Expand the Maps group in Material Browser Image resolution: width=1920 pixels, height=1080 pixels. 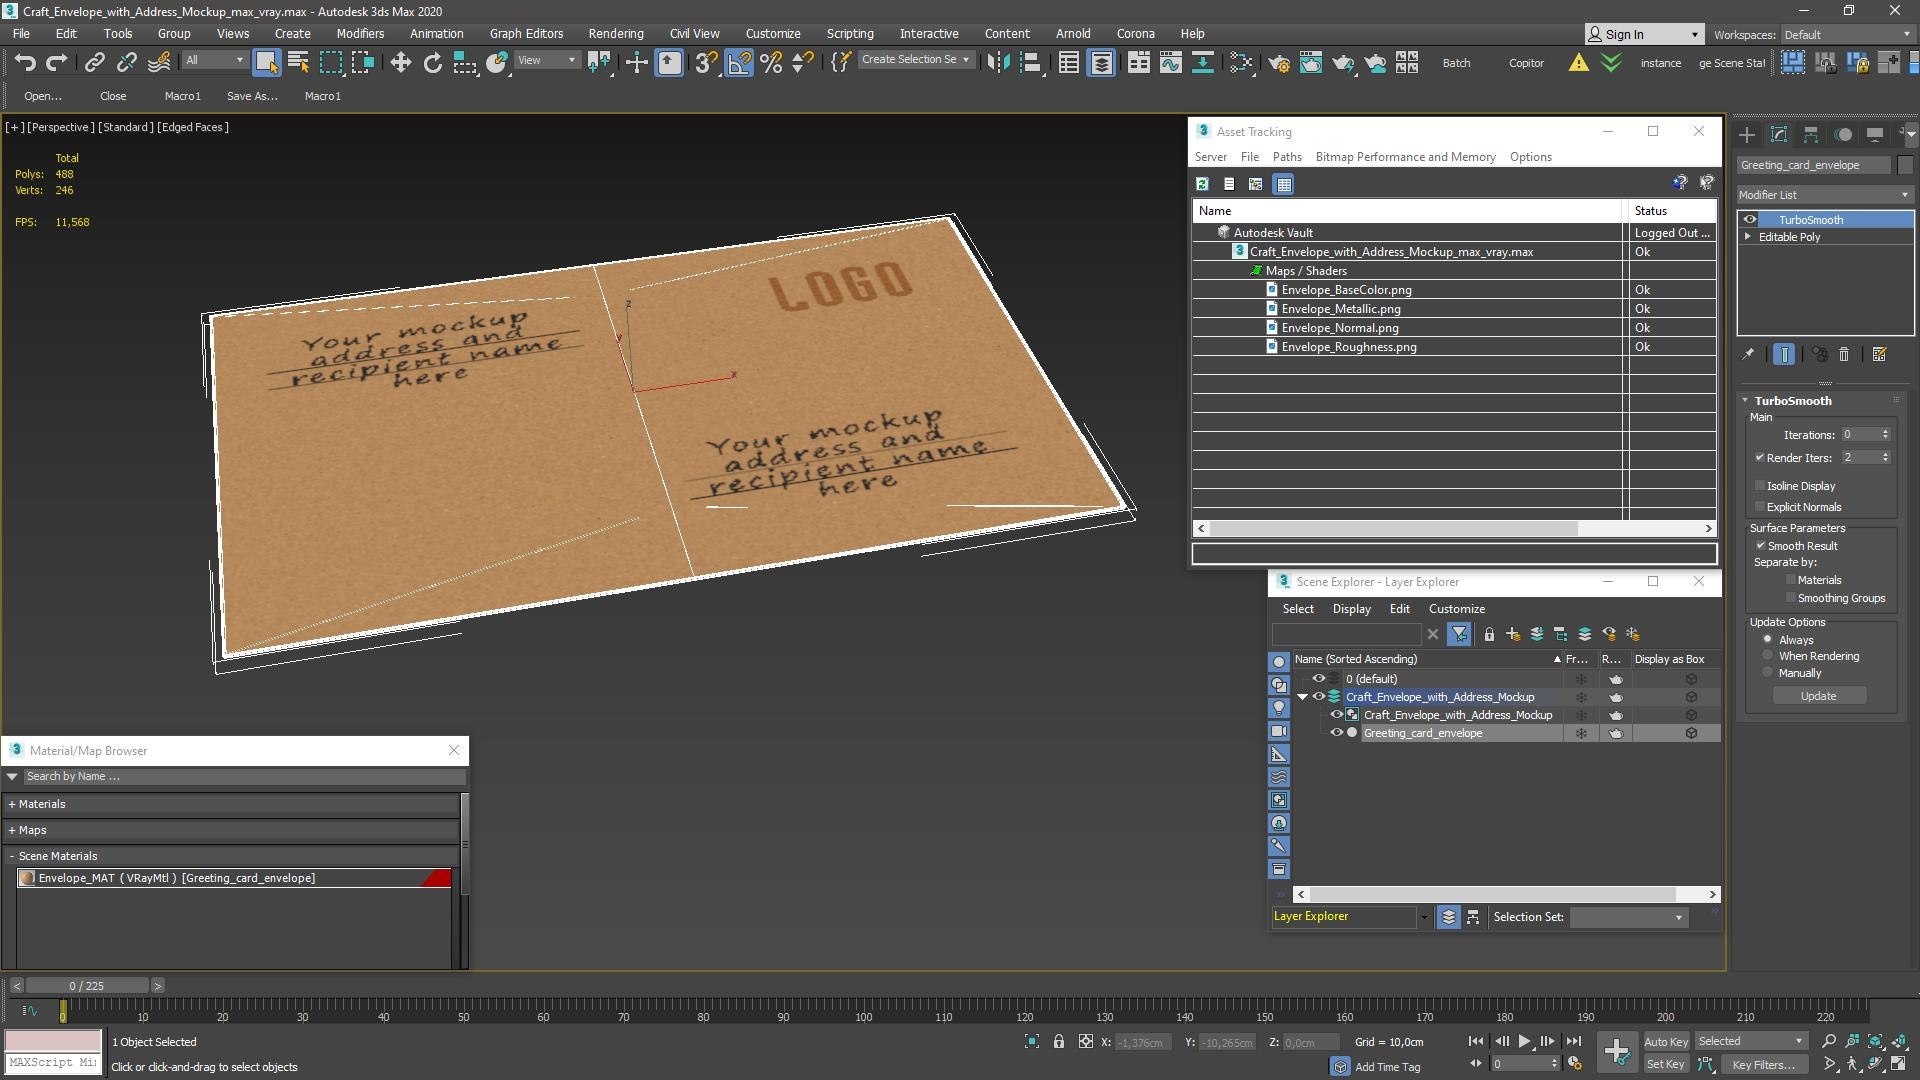click(x=12, y=830)
